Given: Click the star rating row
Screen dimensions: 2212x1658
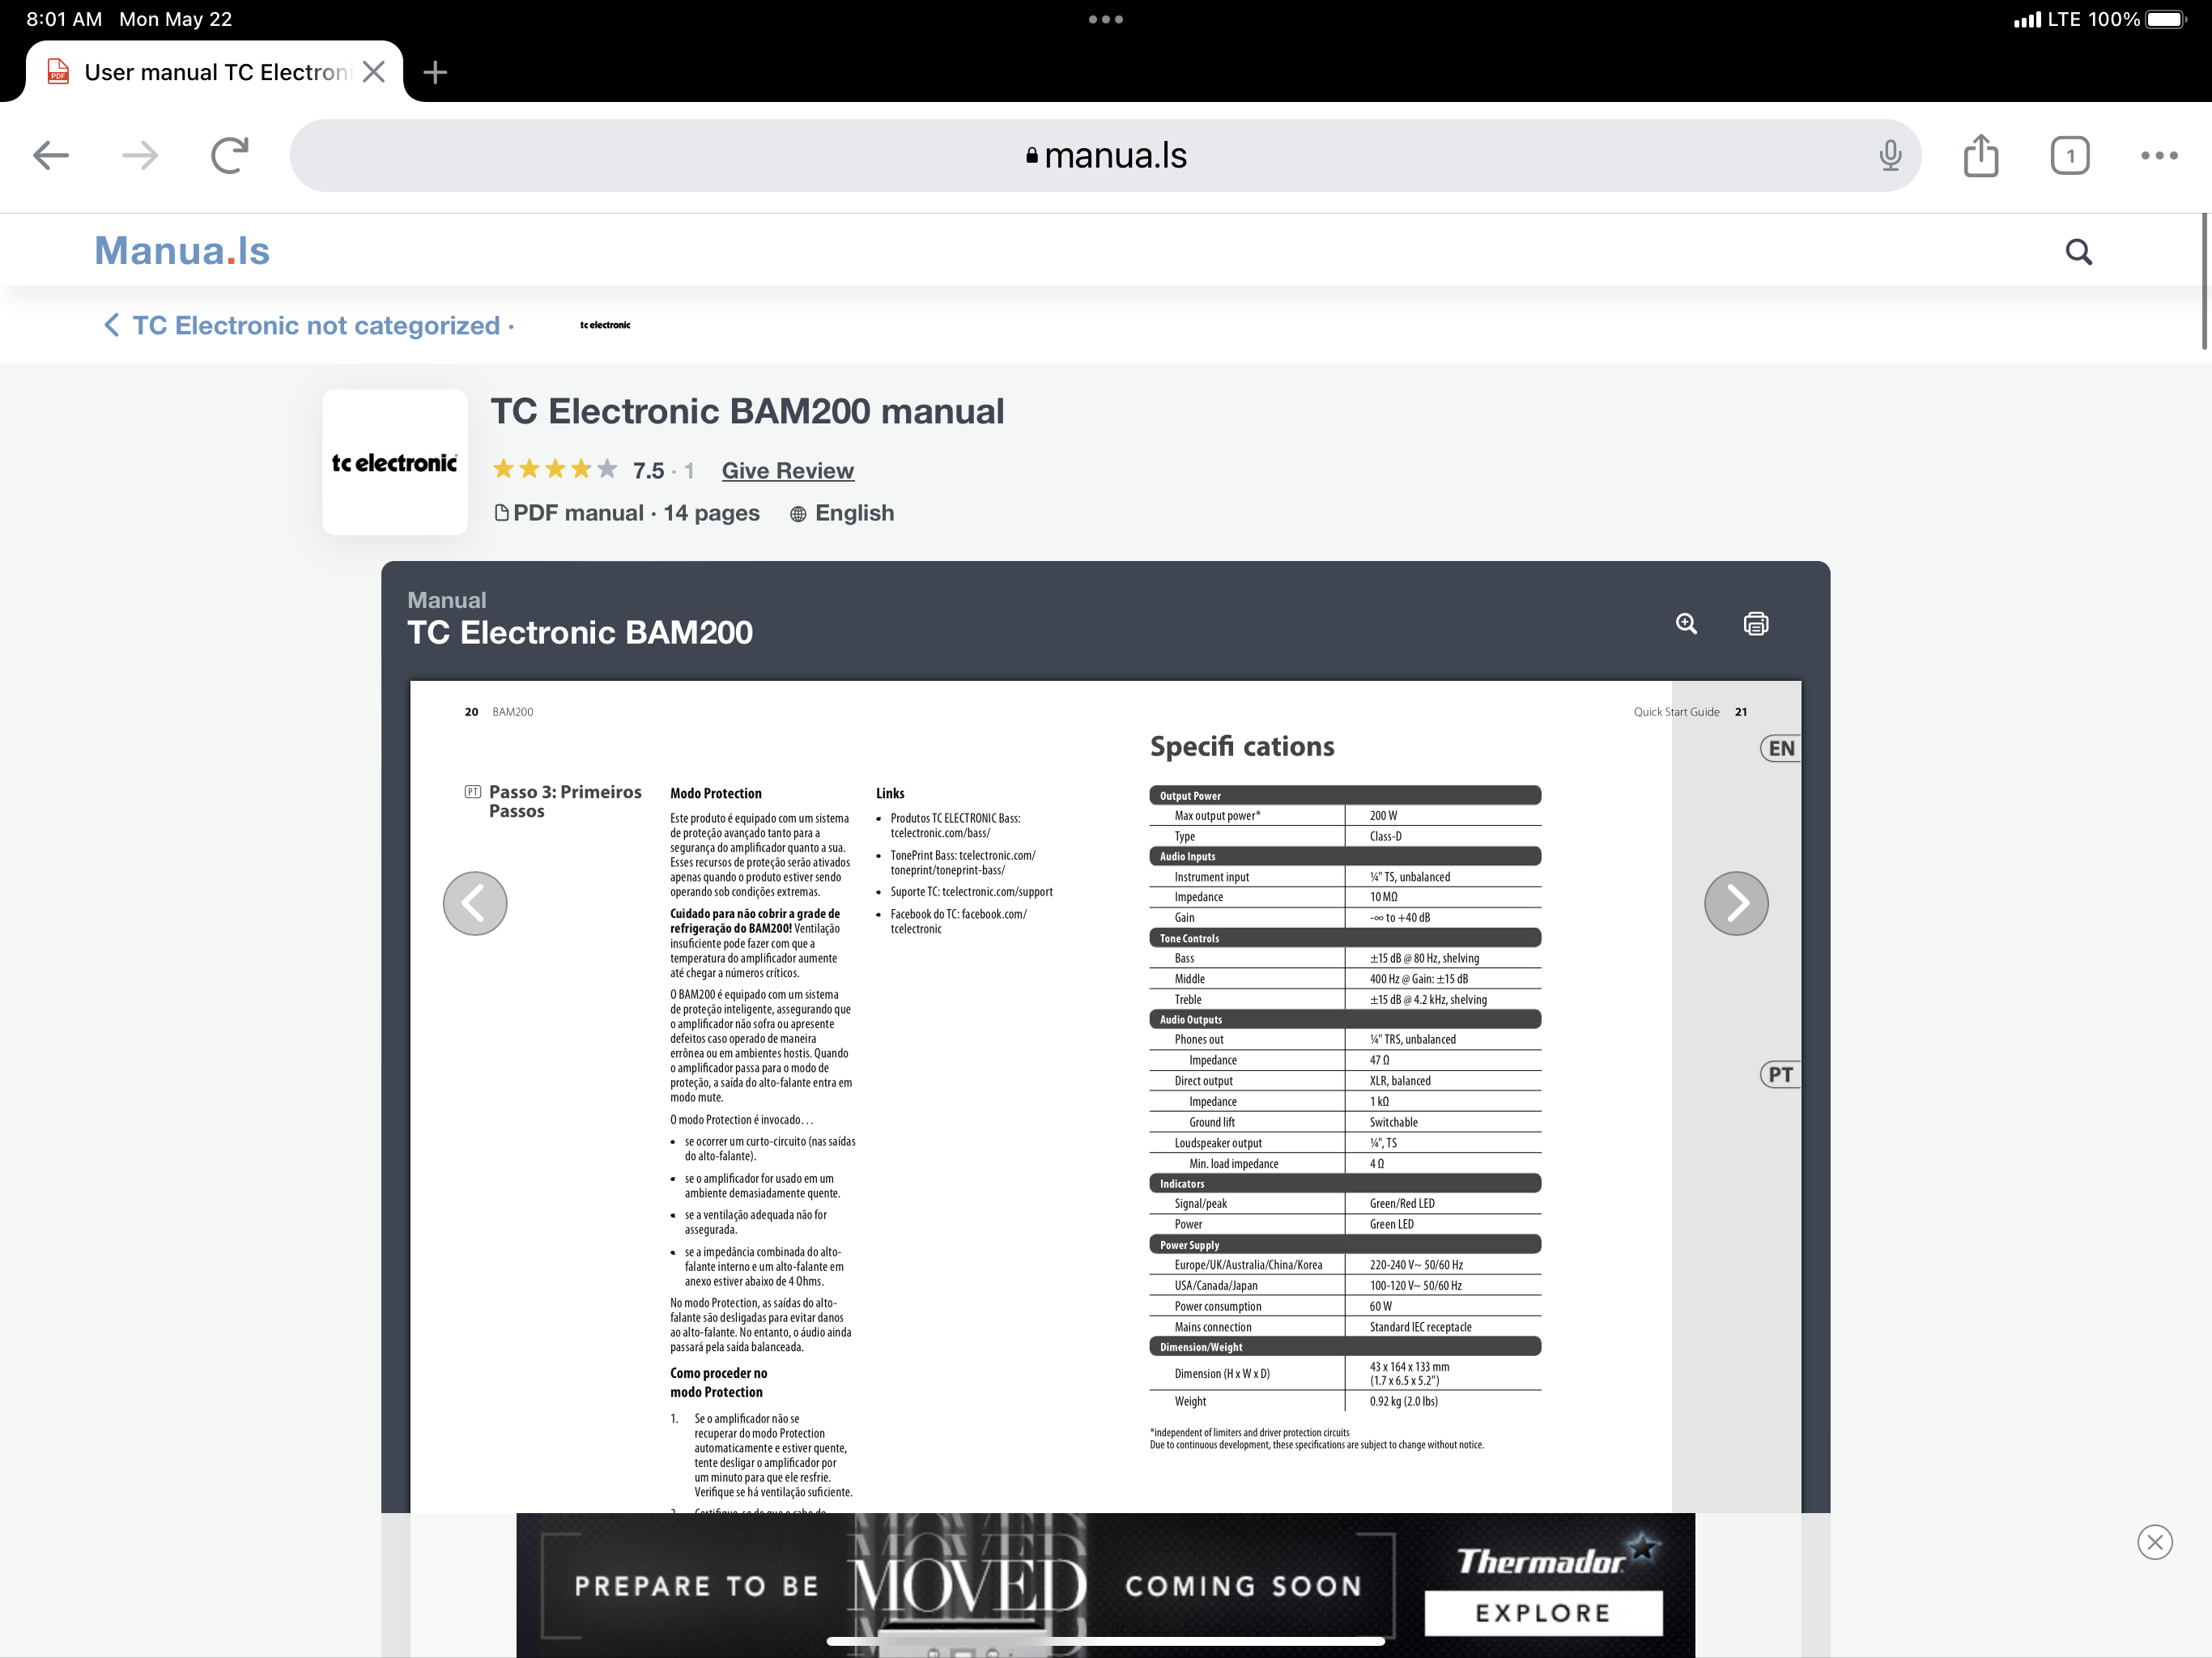Looking at the screenshot, I should [555, 469].
